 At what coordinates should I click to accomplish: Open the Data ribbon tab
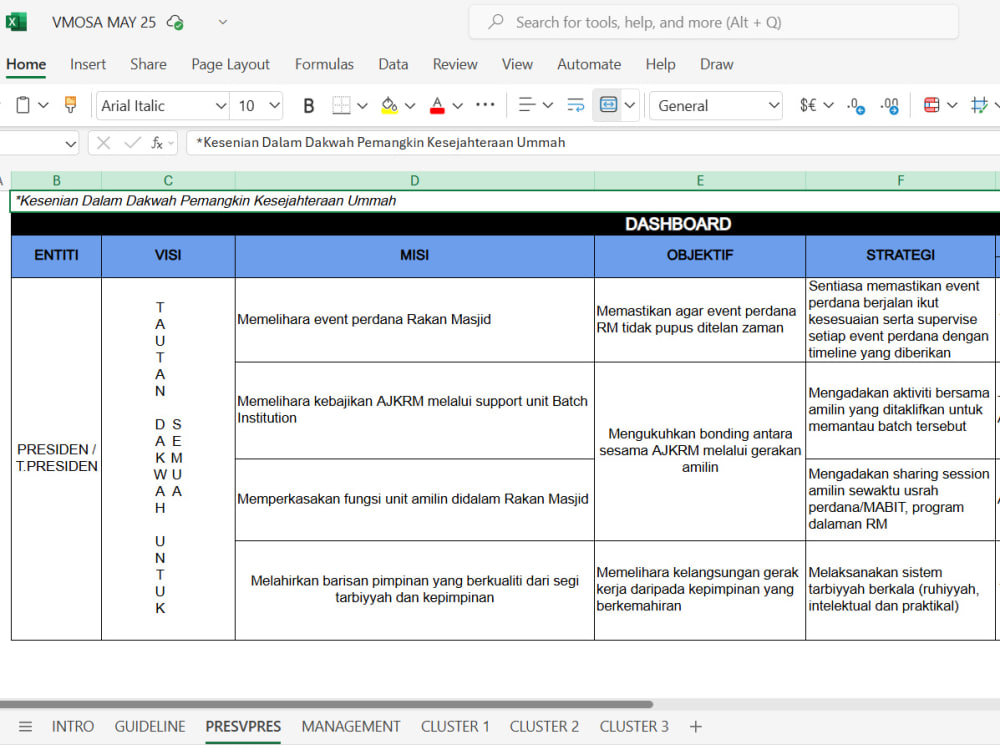[393, 64]
